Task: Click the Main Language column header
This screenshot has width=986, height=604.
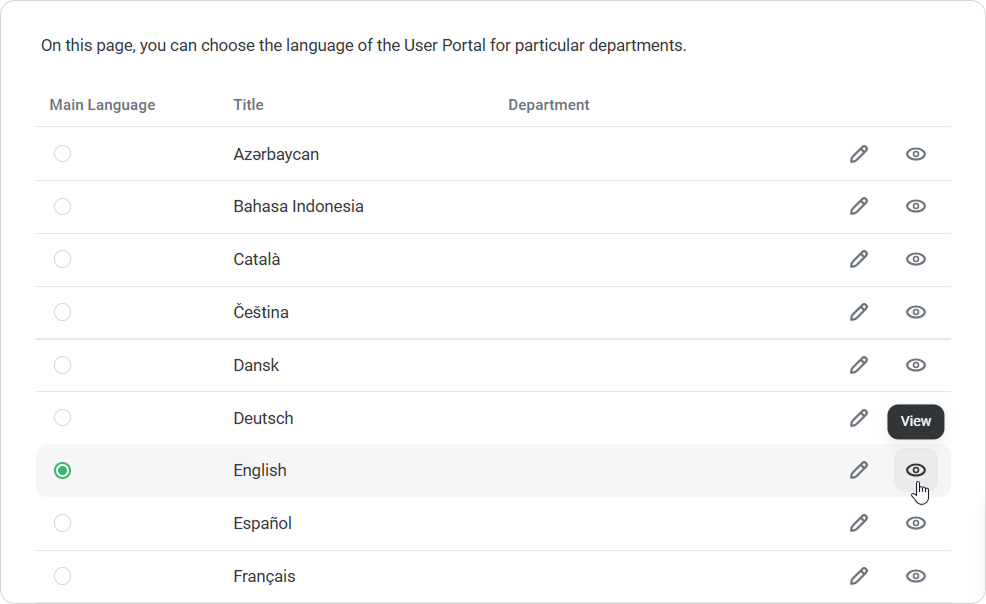Action: [102, 105]
